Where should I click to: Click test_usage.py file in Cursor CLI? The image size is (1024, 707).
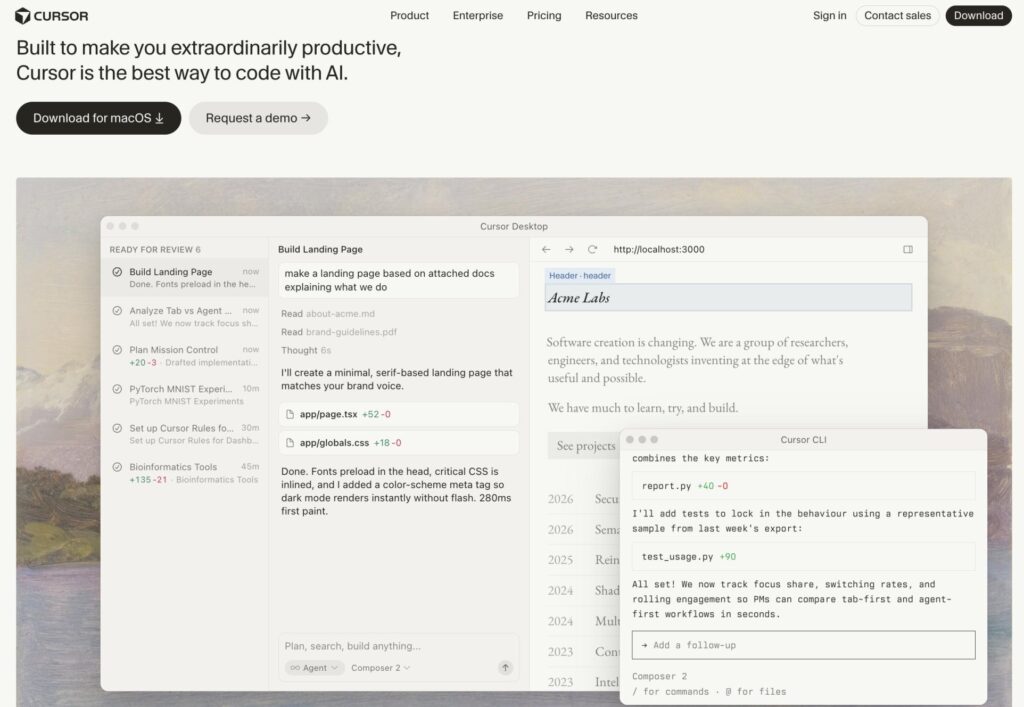(x=803, y=557)
